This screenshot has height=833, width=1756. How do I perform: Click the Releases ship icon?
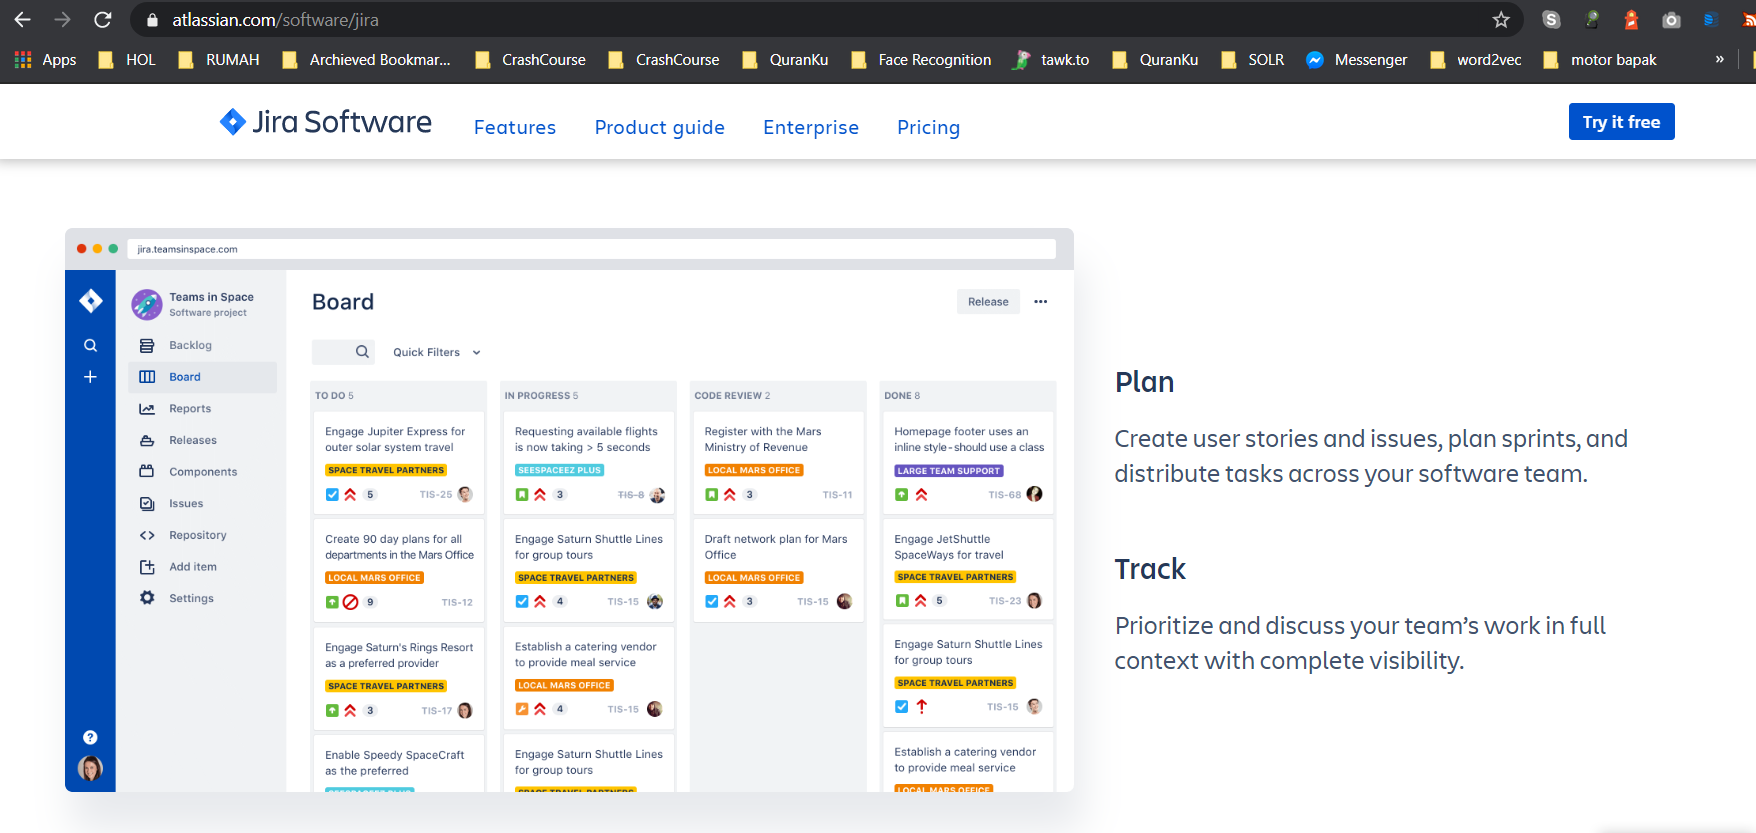pos(147,441)
